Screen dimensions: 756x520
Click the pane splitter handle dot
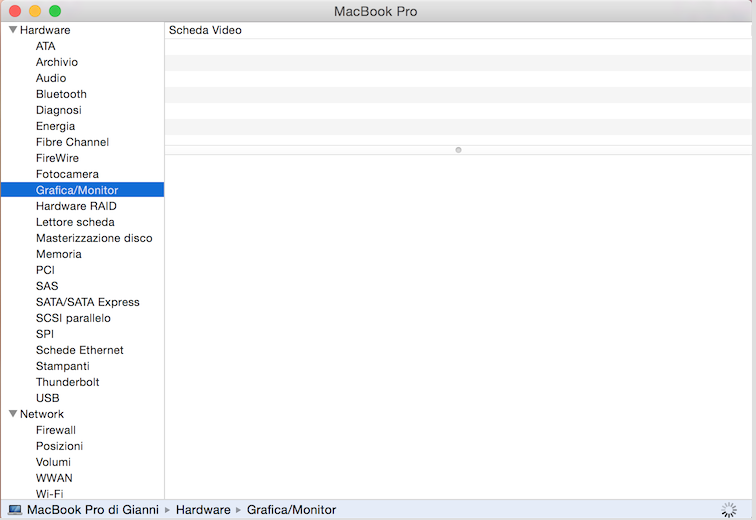(x=458, y=150)
